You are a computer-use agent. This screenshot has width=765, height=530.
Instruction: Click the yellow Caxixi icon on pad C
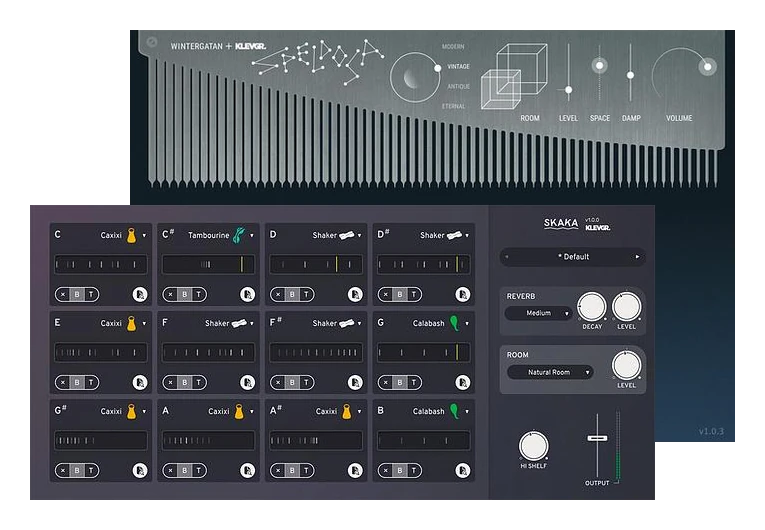click(131, 235)
